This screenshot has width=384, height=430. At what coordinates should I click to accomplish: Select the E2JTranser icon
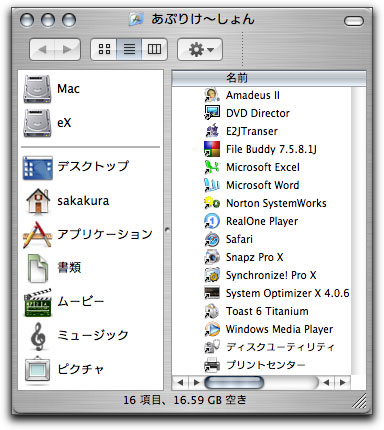click(212, 131)
